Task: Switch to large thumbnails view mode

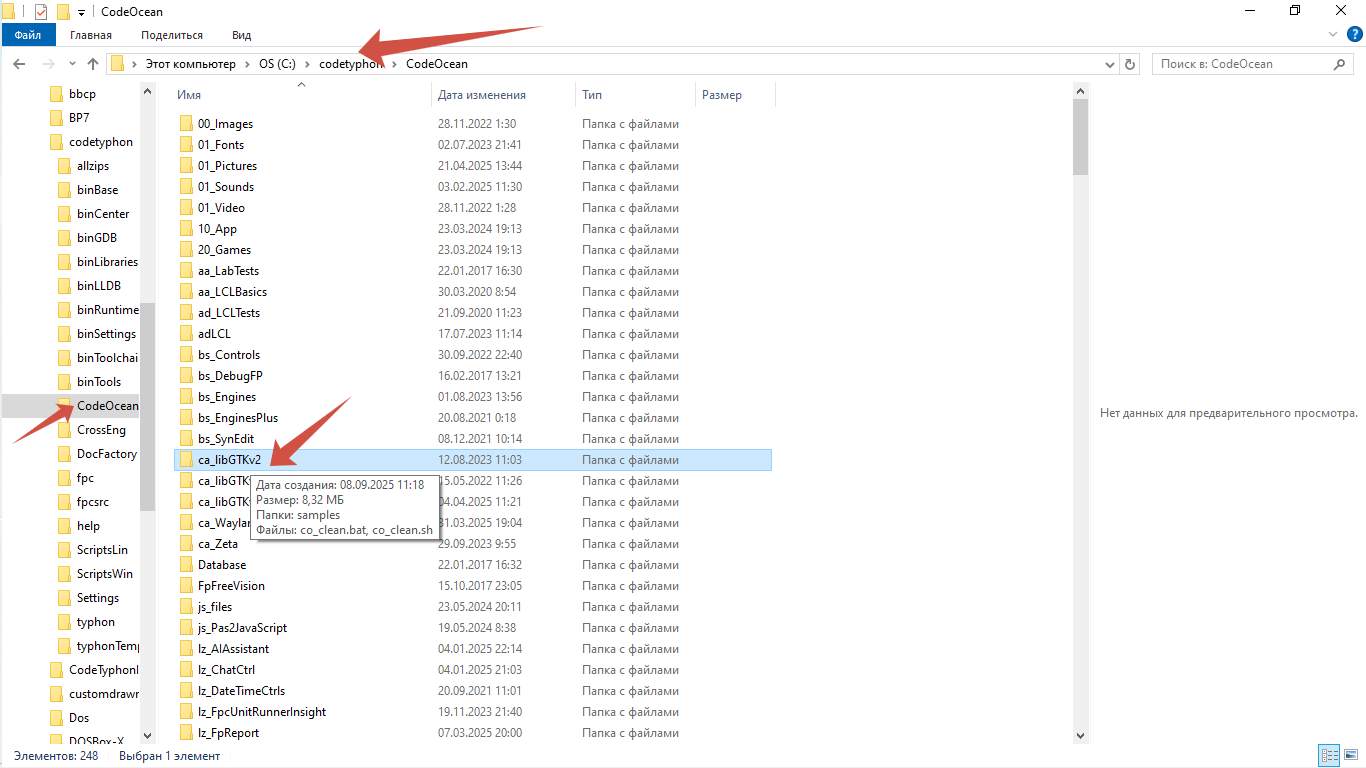Action: (x=1350, y=755)
